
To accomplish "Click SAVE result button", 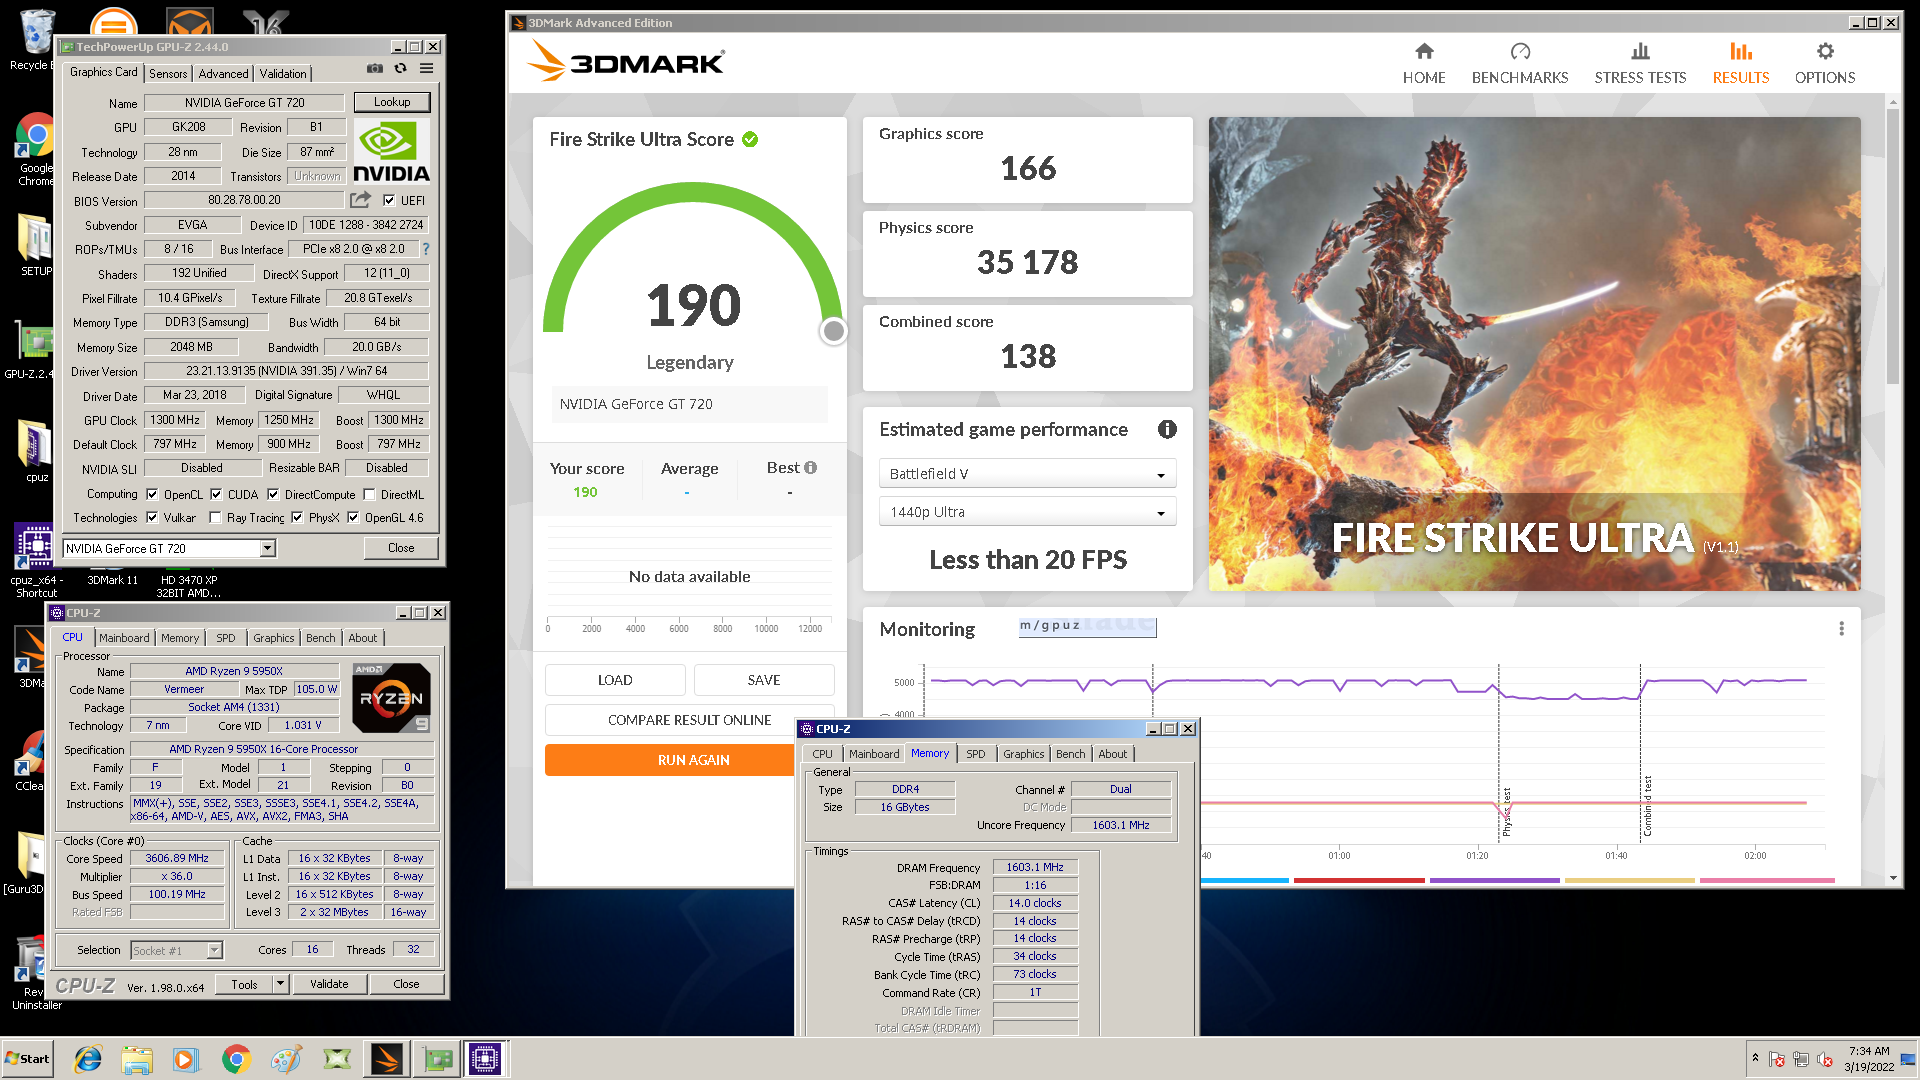I will click(764, 680).
